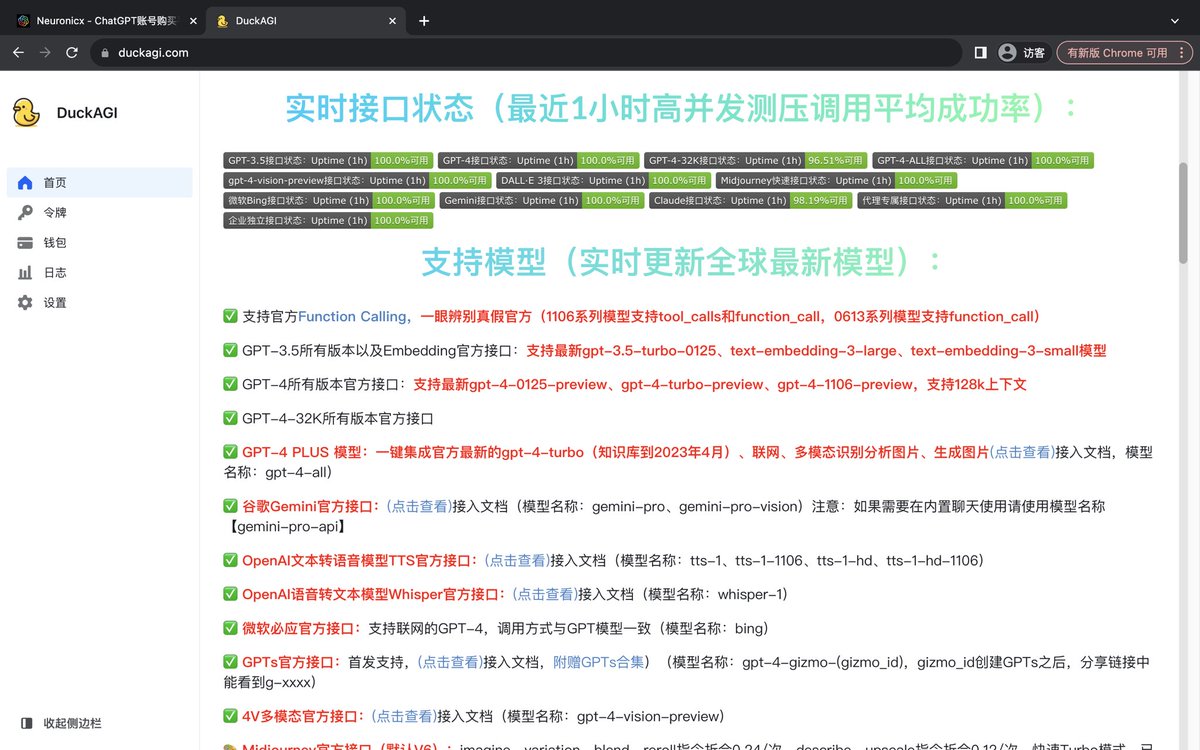Open 点击查看 link in 谷歌Gemini row
1200x750 pixels.
[419, 507]
